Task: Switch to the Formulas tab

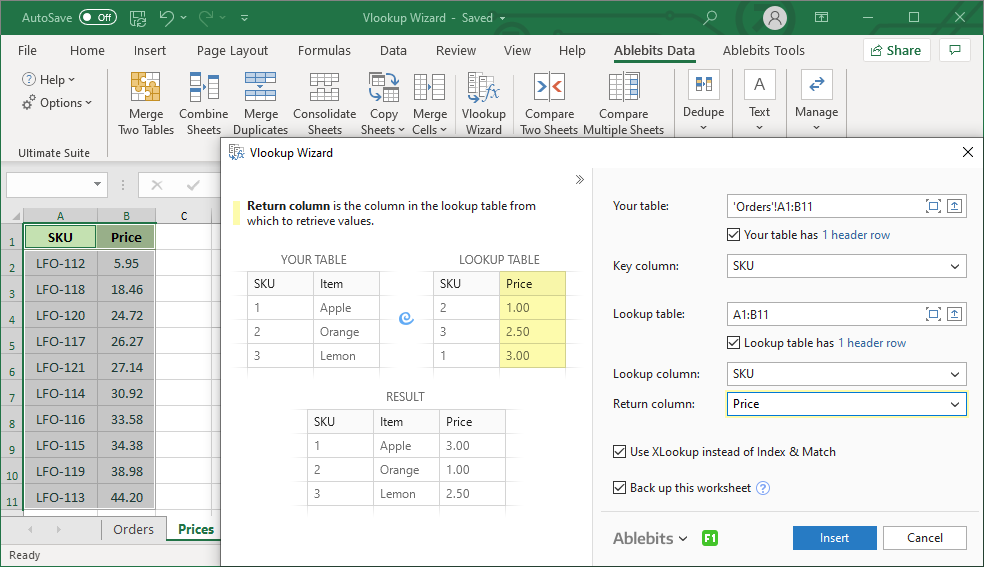Action: (x=324, y=50)
